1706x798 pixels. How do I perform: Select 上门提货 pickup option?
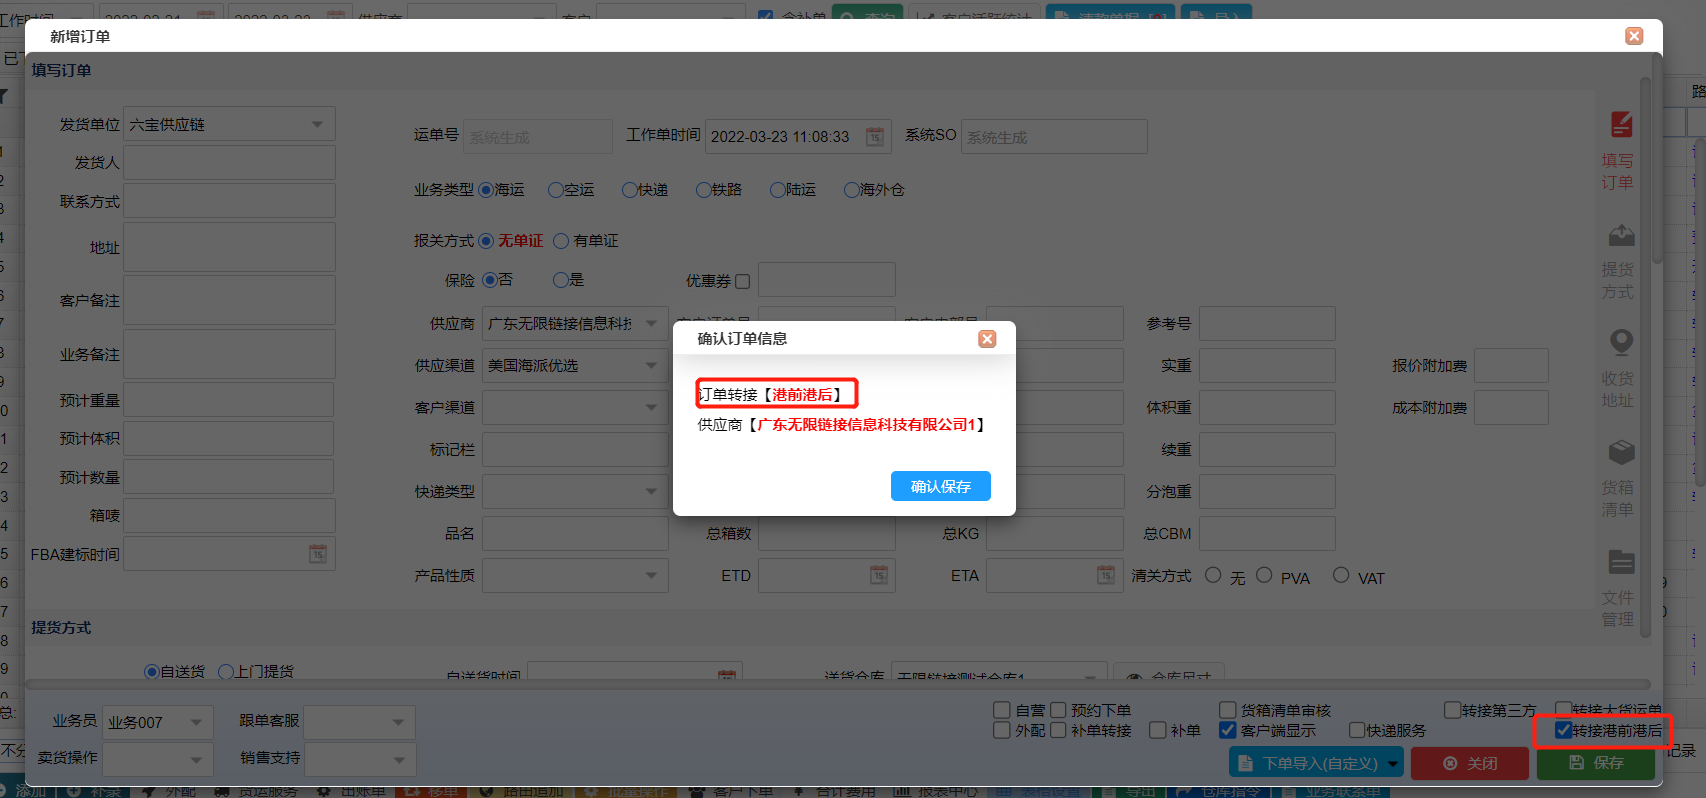click(x=226, y=672)
